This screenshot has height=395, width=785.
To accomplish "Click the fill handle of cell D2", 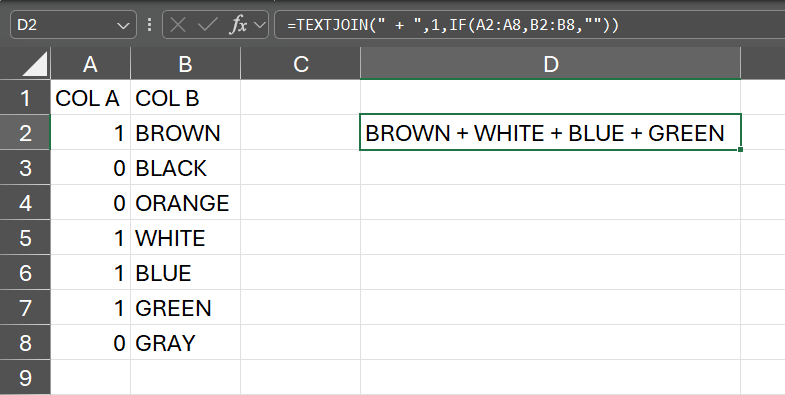I will pyautogui.click(x=740, y=149).
